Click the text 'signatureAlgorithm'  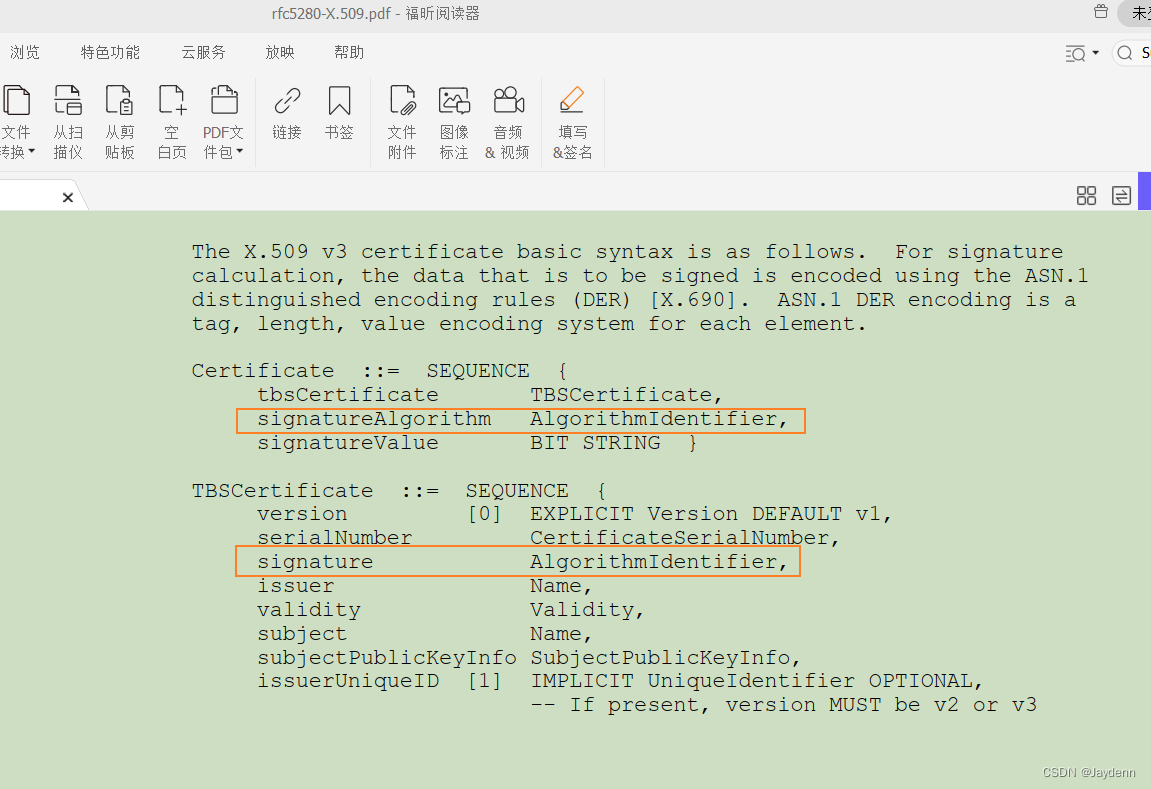click(x=374, y=419)
